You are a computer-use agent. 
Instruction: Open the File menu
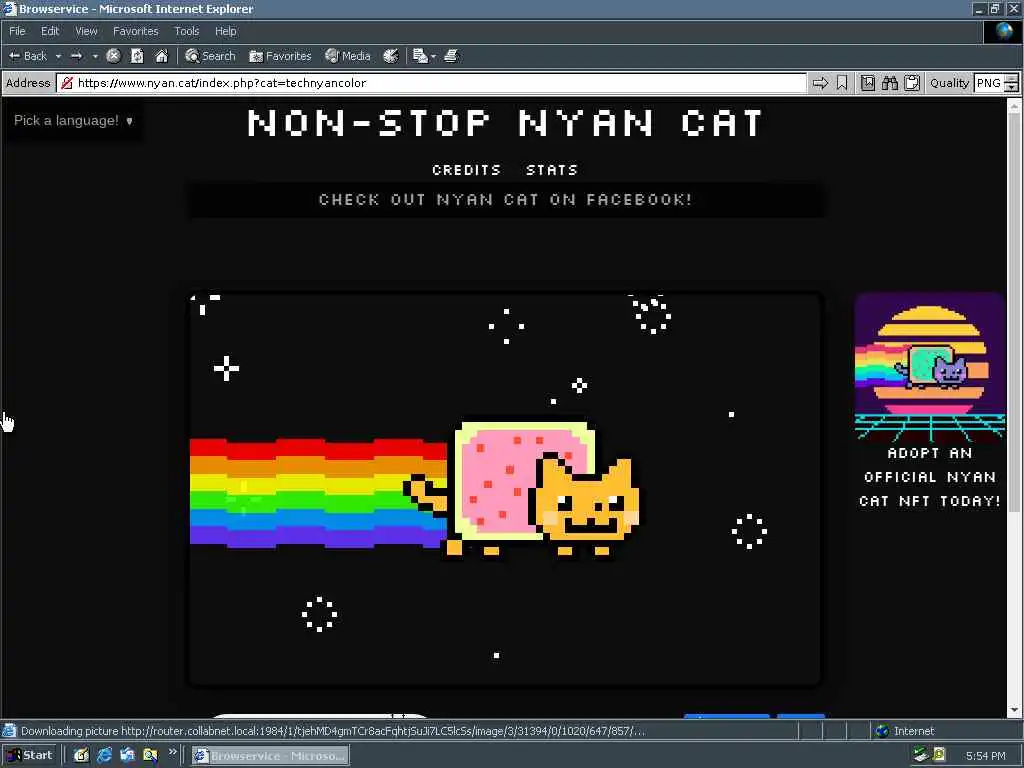(17, 31)
